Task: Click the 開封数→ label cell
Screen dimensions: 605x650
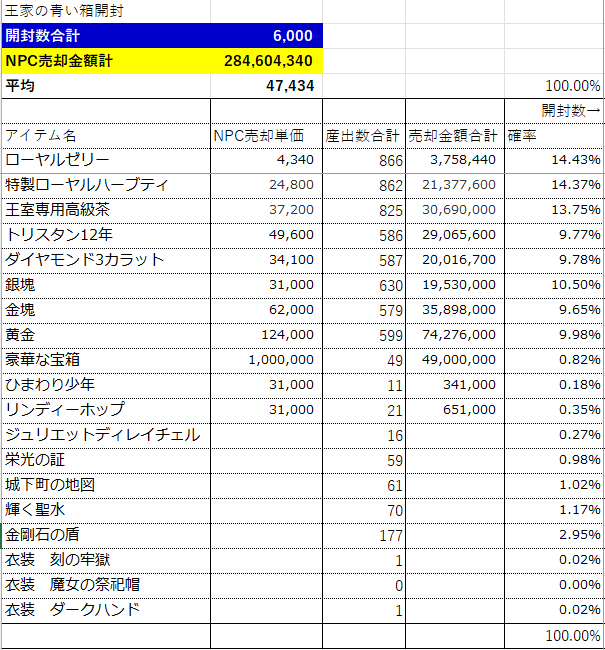Action: (x=553, y=110)
